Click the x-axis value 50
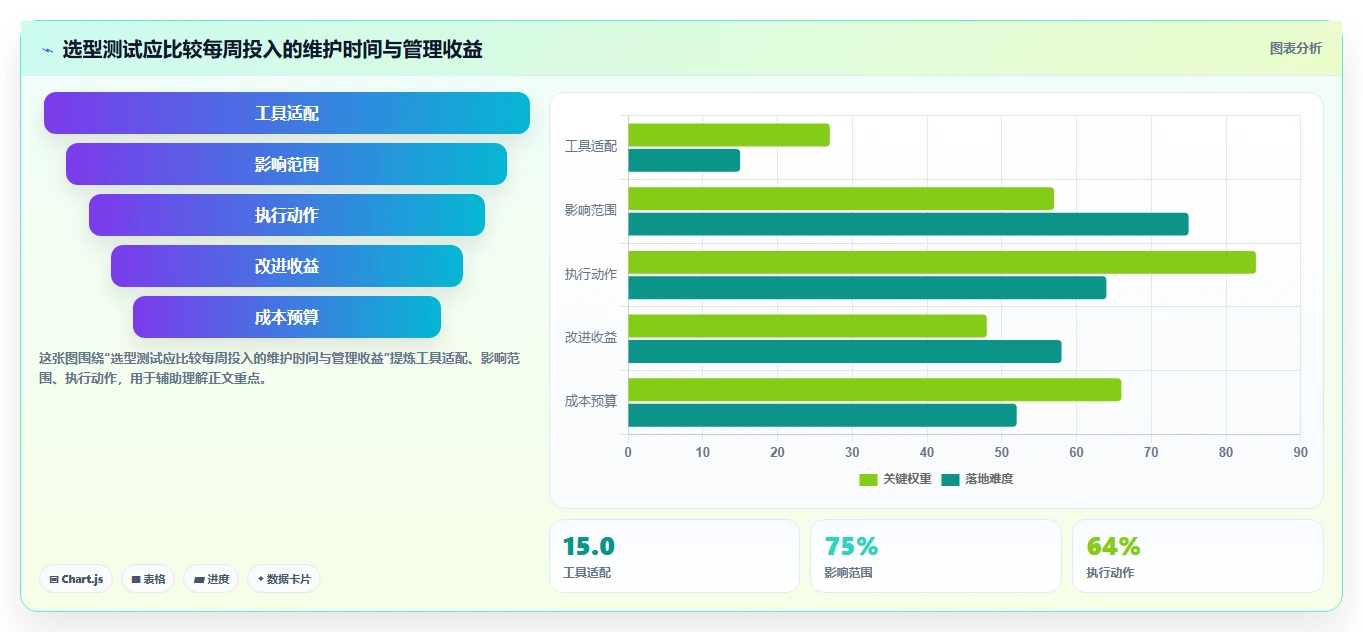This screenshot has height=632, width=1363. [x=1002, y=452]
